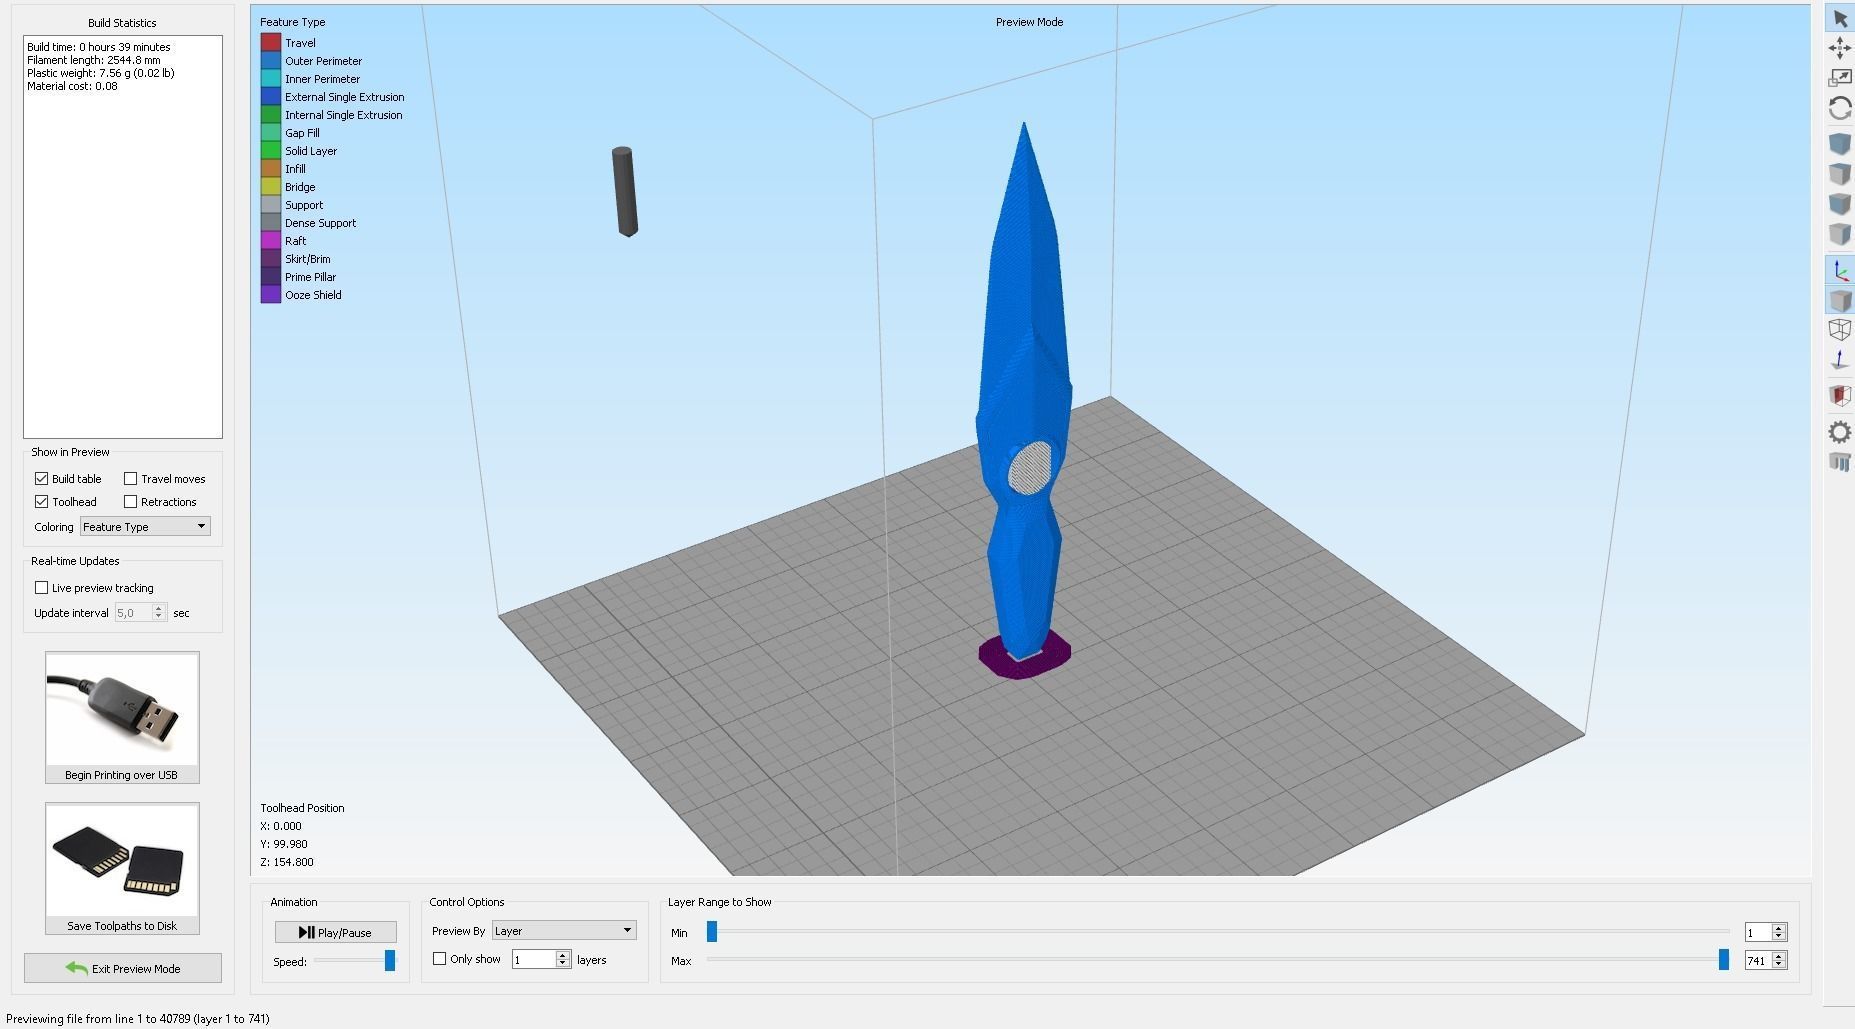Switch to top view cube icon
Screen dimensions: 1855x1029
1840,174
